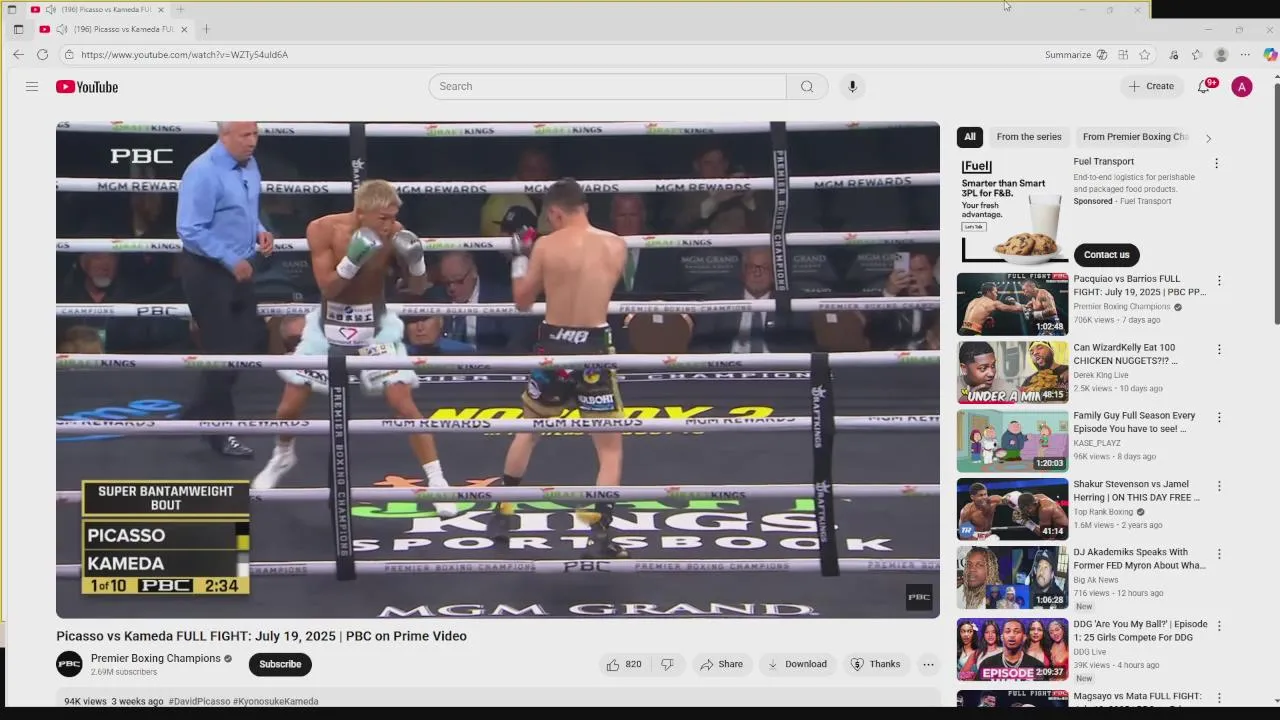Click the magnifier search button

(807, 86)
